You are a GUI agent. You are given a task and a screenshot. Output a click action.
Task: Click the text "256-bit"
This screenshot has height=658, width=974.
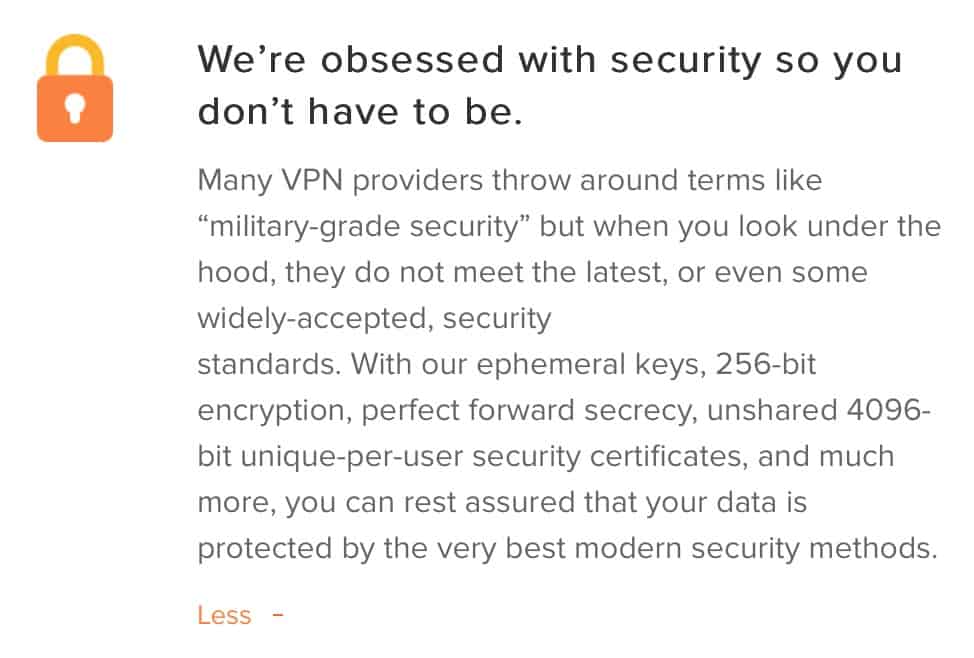pos(765,364)
